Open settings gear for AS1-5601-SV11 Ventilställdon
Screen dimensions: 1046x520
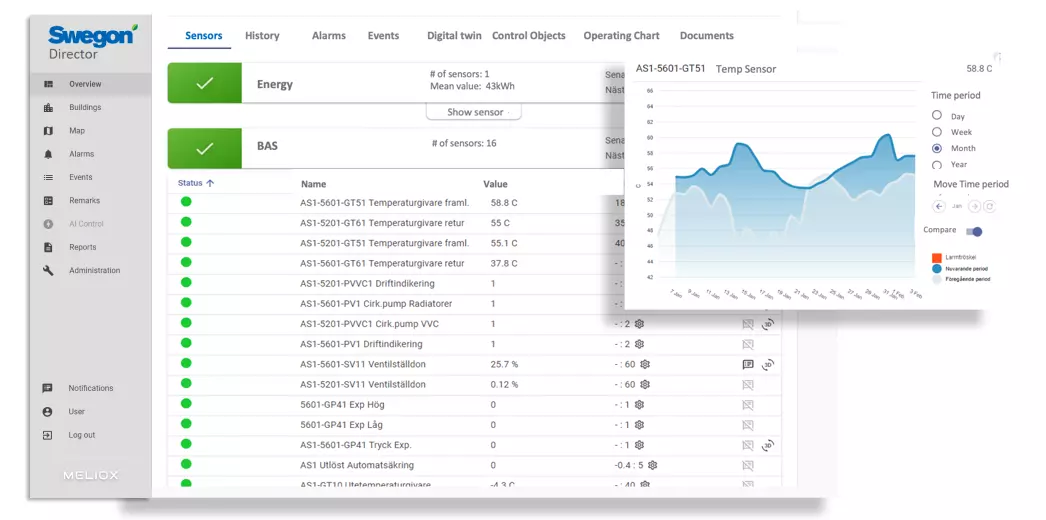tap(645, 364)
